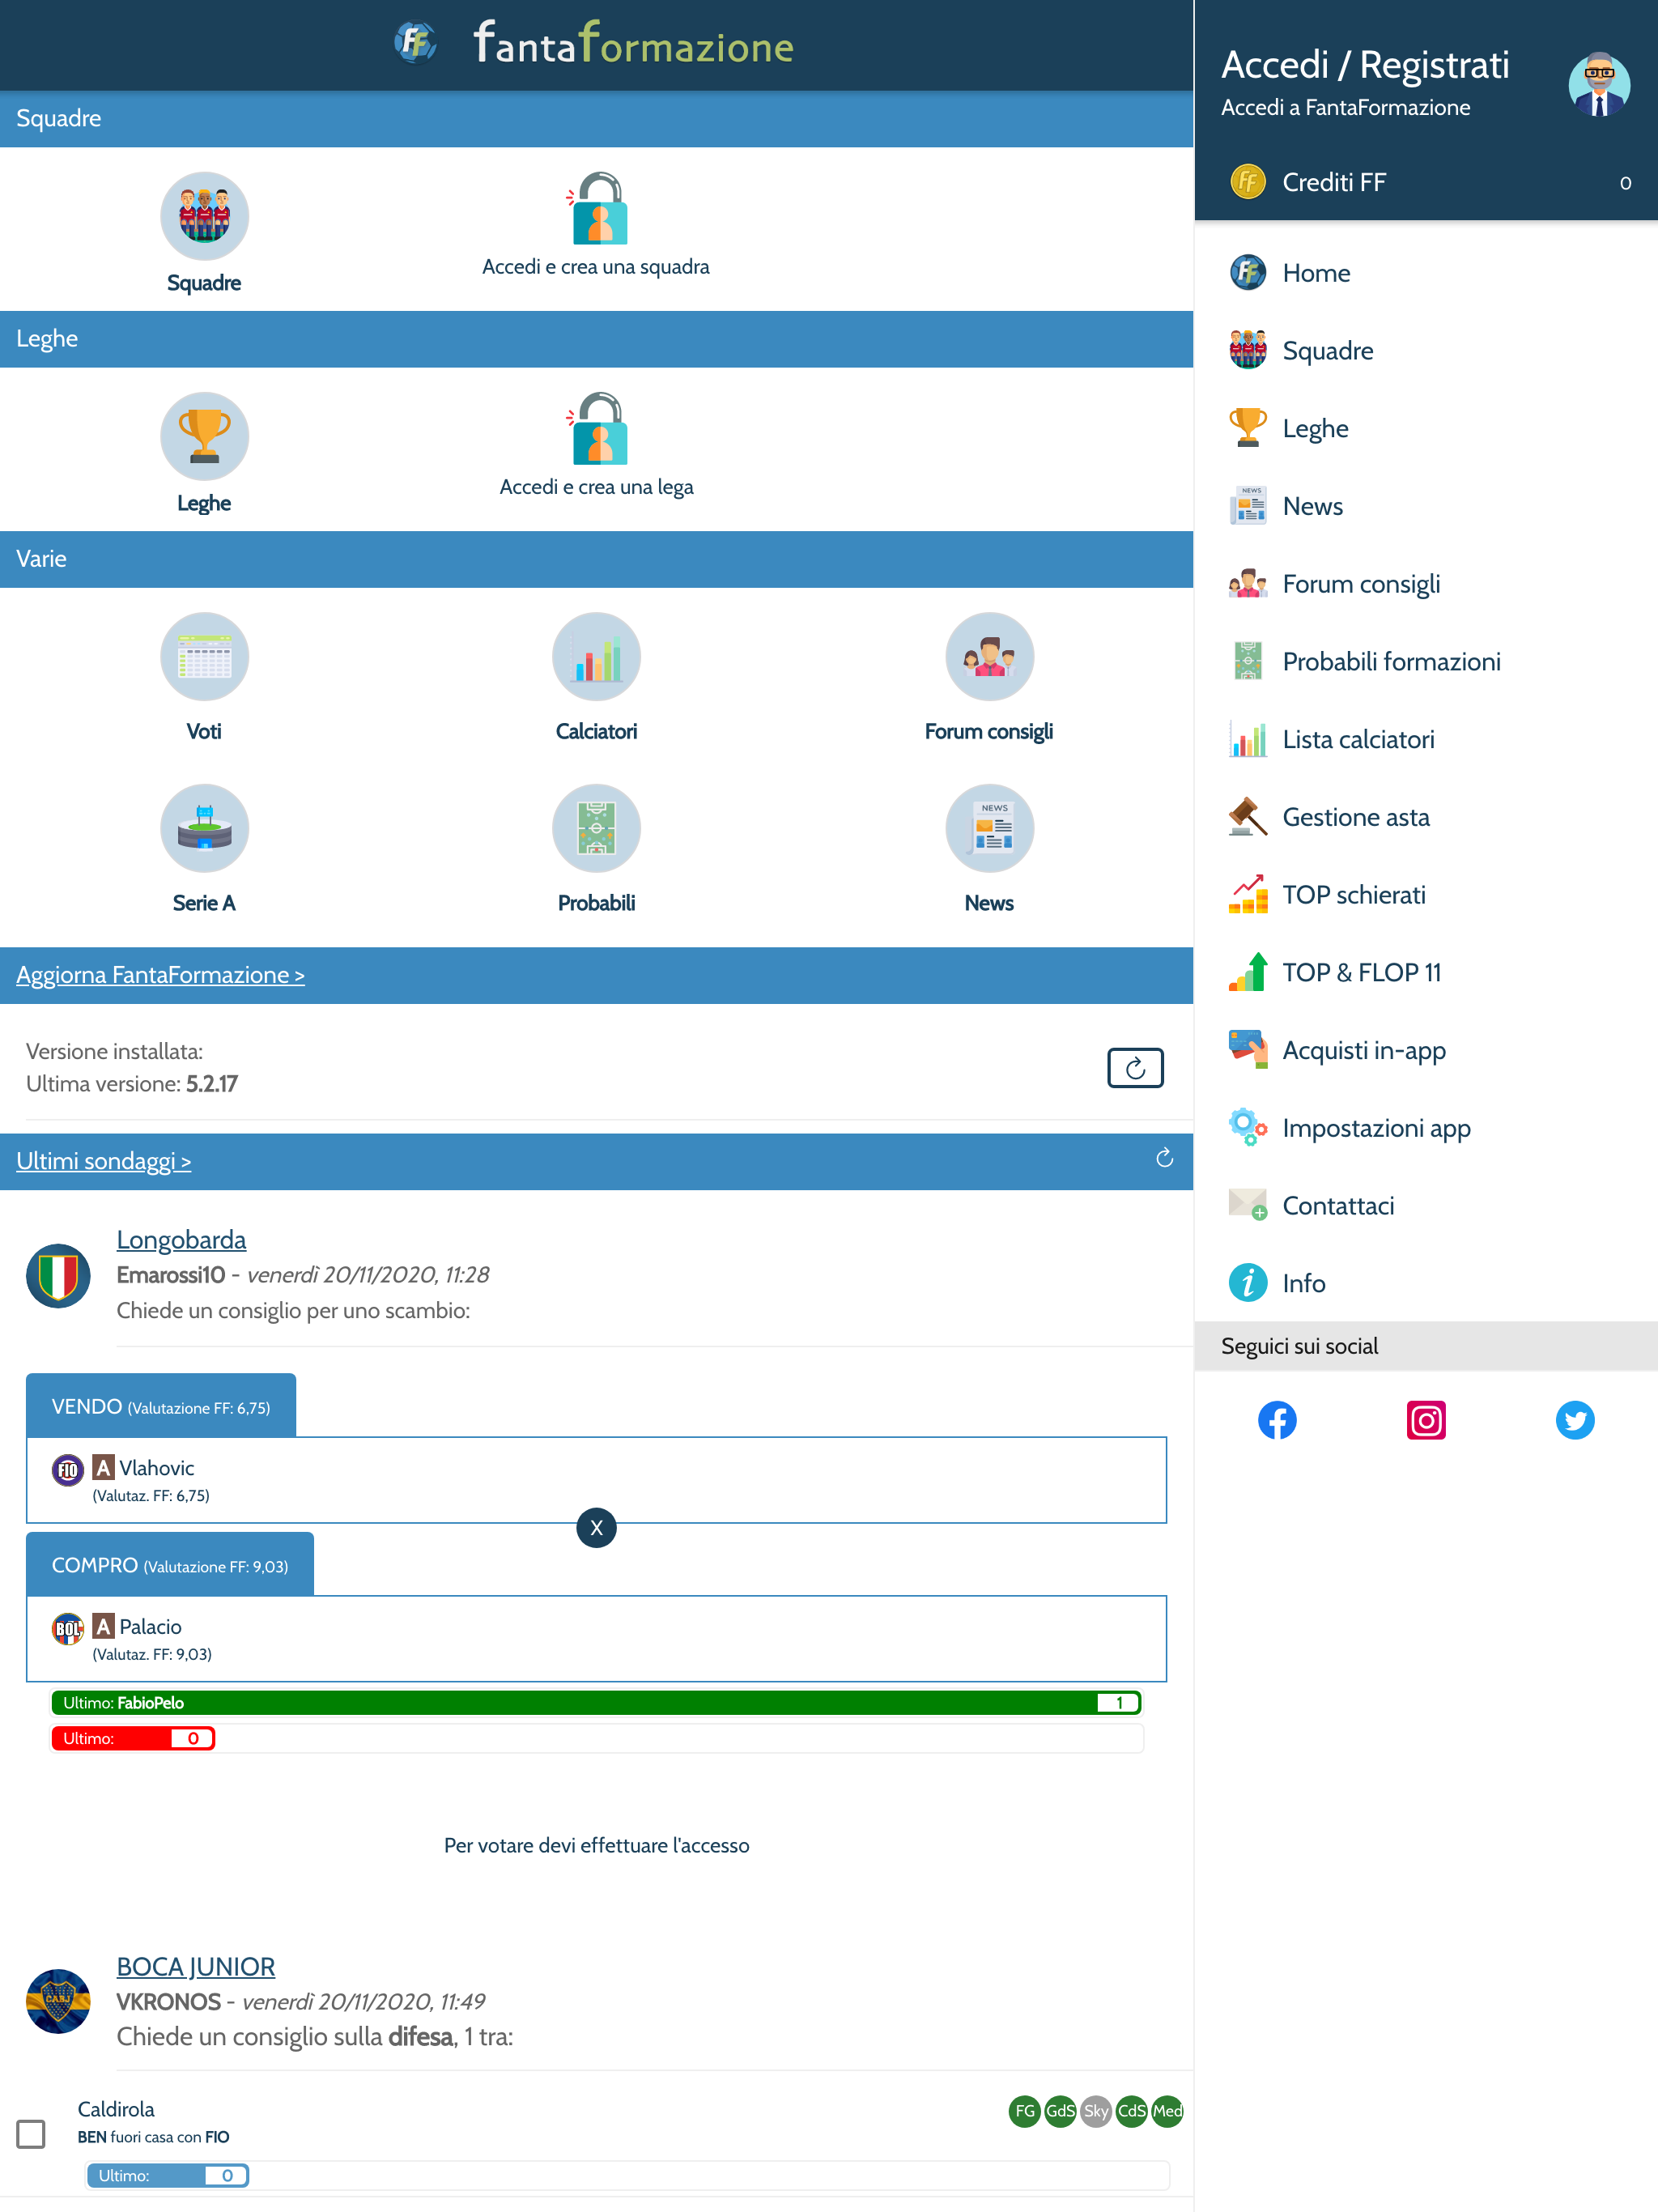Open the Facebook social icon
Screen dimensions: 1658x2212
tap(1277, 1420)
